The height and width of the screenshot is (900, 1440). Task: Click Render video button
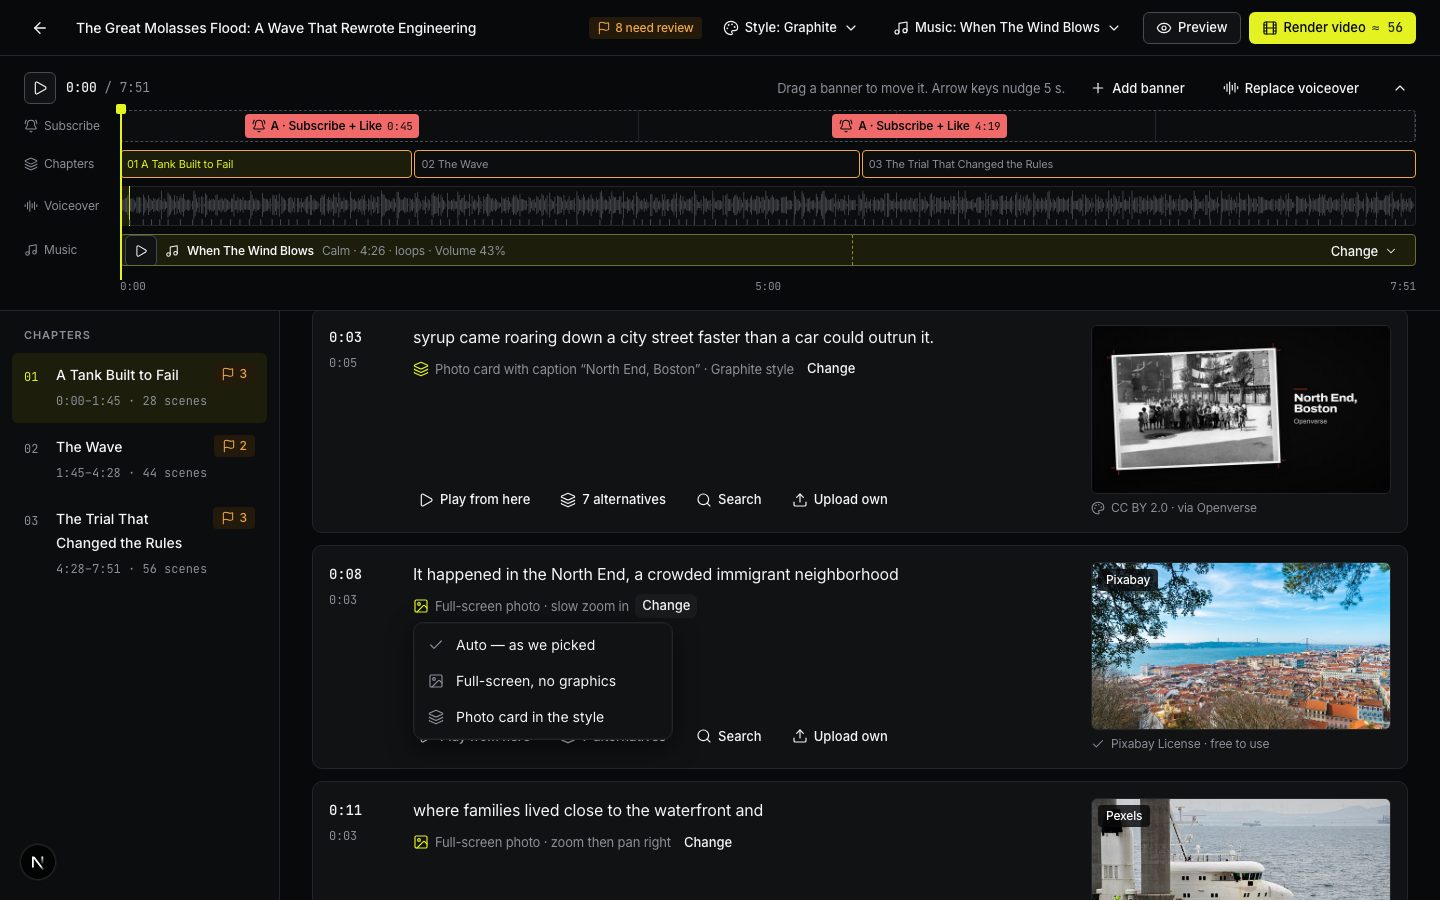1332,28
